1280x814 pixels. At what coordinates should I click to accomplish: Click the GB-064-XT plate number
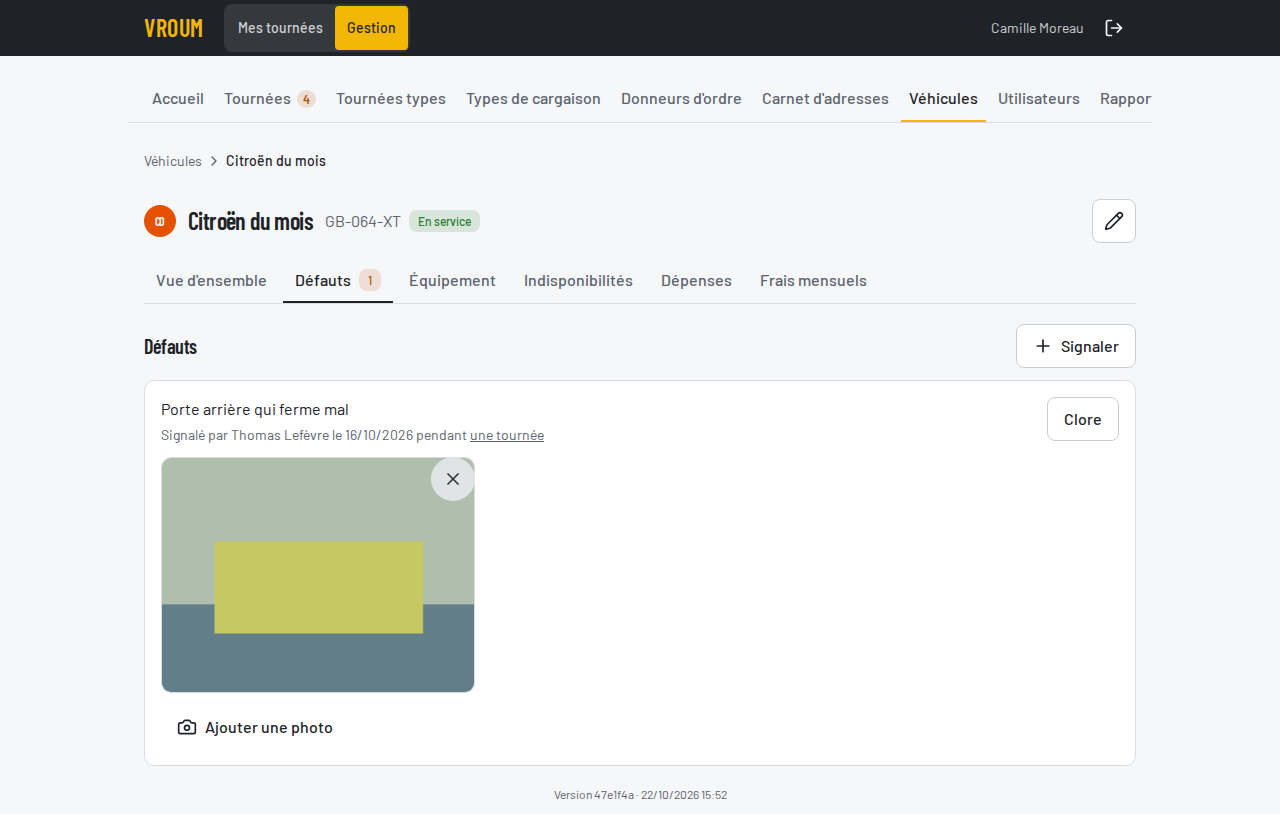point(363,221)
